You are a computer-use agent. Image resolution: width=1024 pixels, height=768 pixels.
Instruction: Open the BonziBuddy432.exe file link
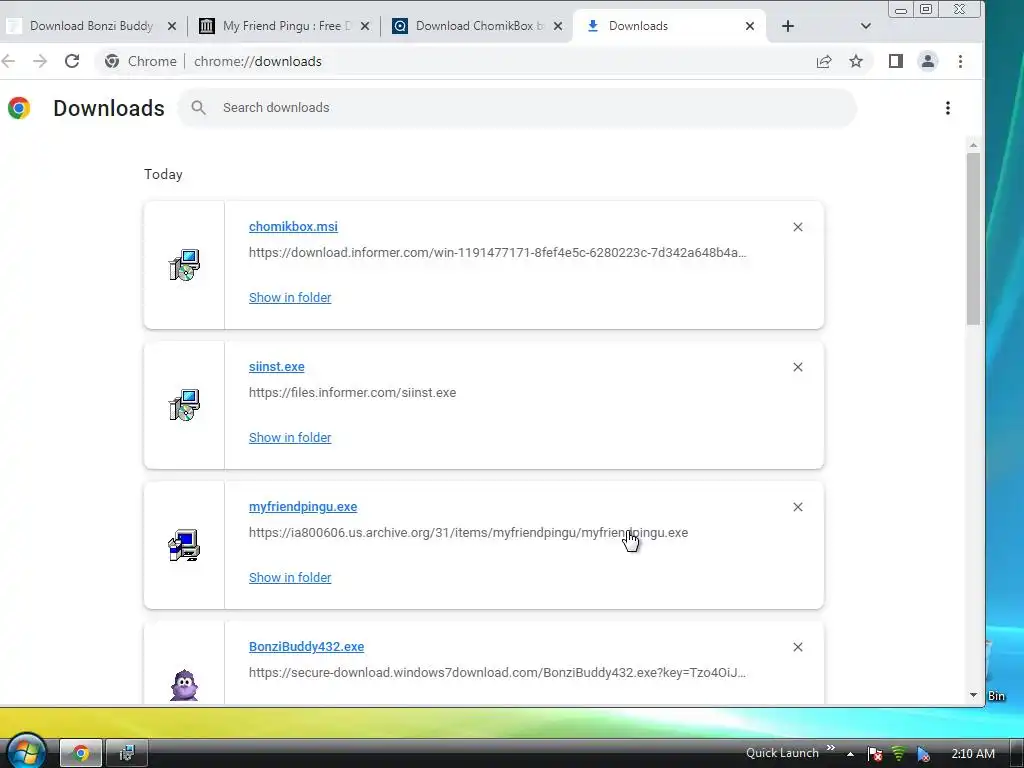click(x=306, y=647)
